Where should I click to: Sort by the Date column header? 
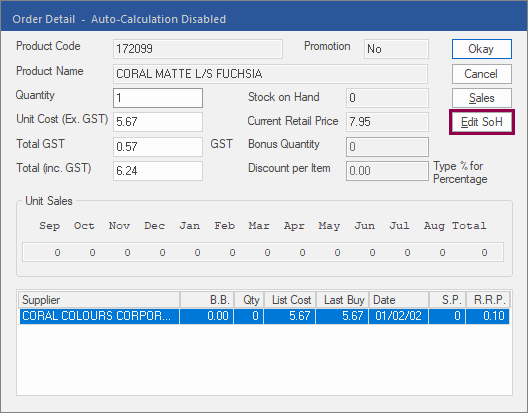point(399,300)
